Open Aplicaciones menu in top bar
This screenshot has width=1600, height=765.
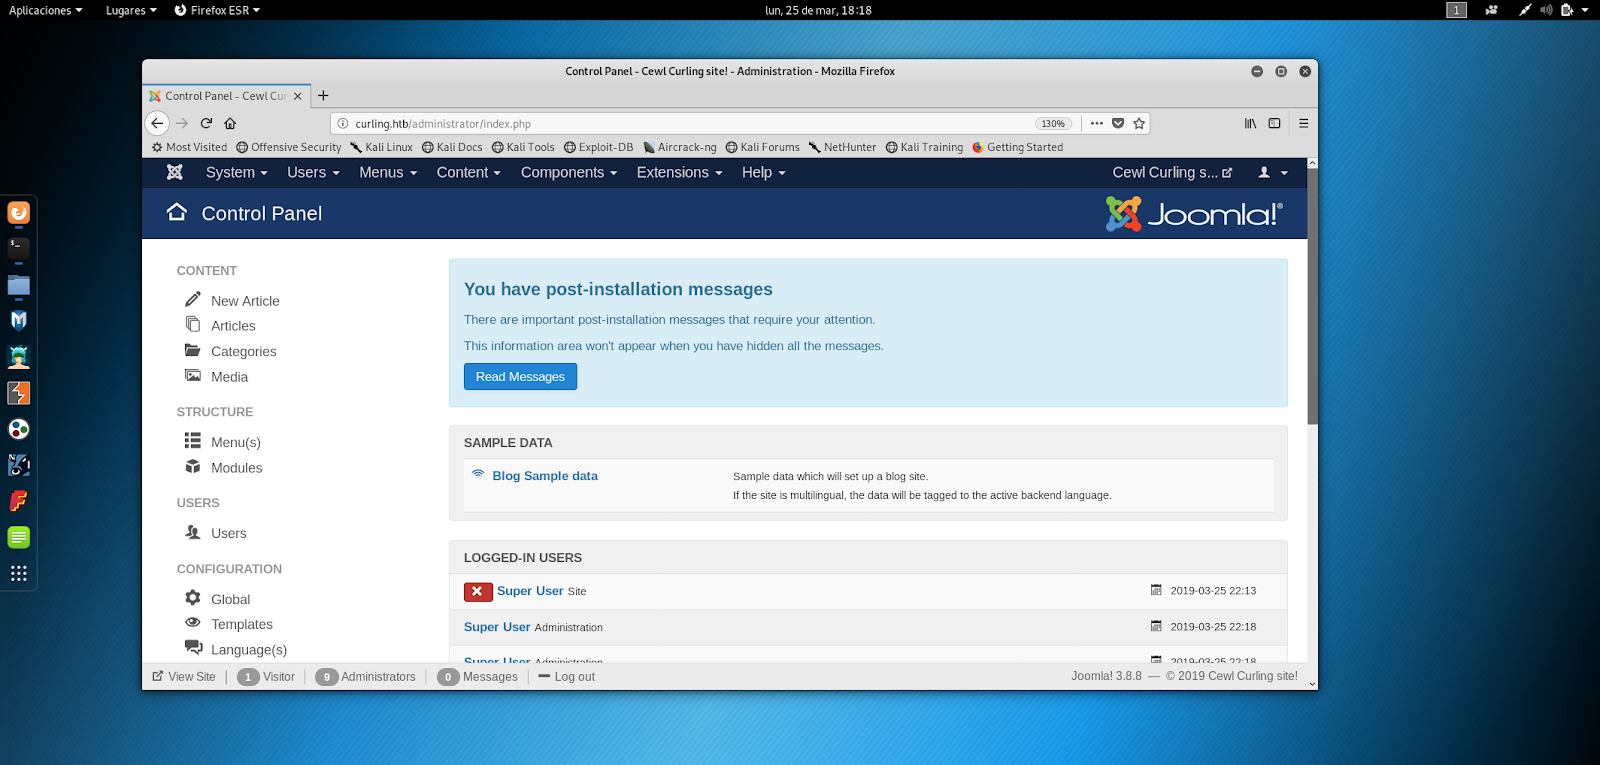46,10
